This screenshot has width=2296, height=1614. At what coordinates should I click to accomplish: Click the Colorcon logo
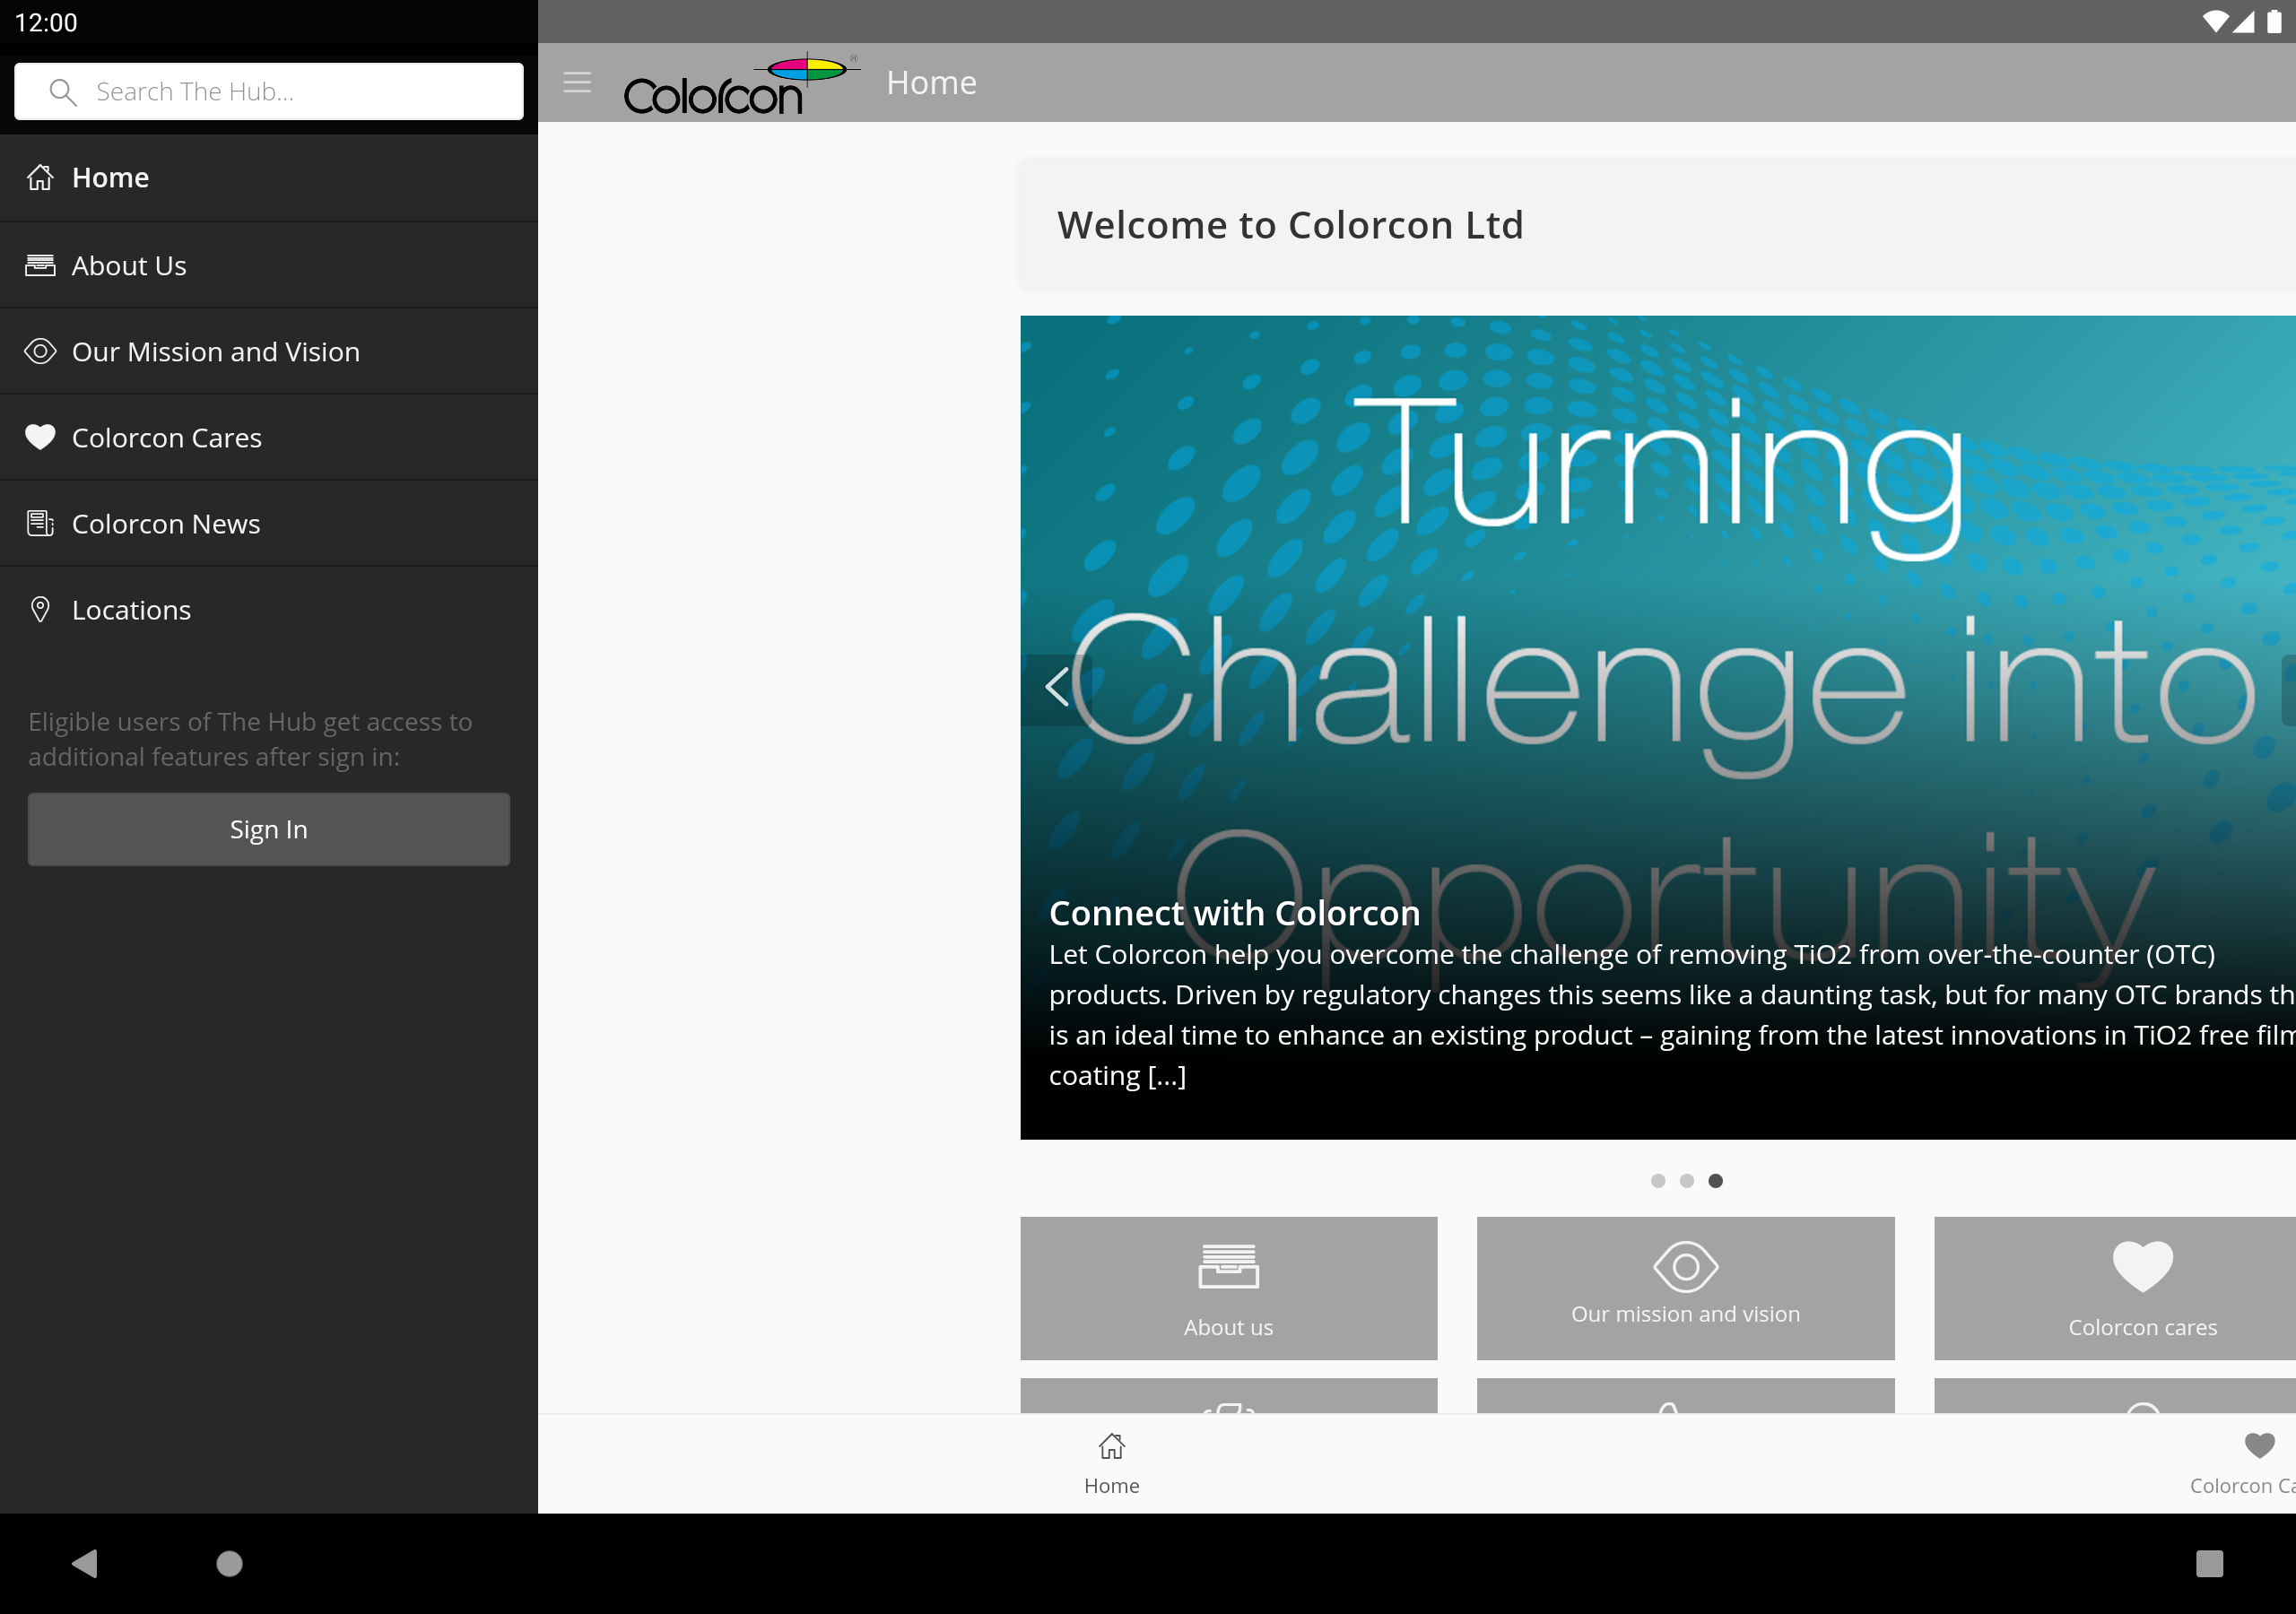pos(740,83)
